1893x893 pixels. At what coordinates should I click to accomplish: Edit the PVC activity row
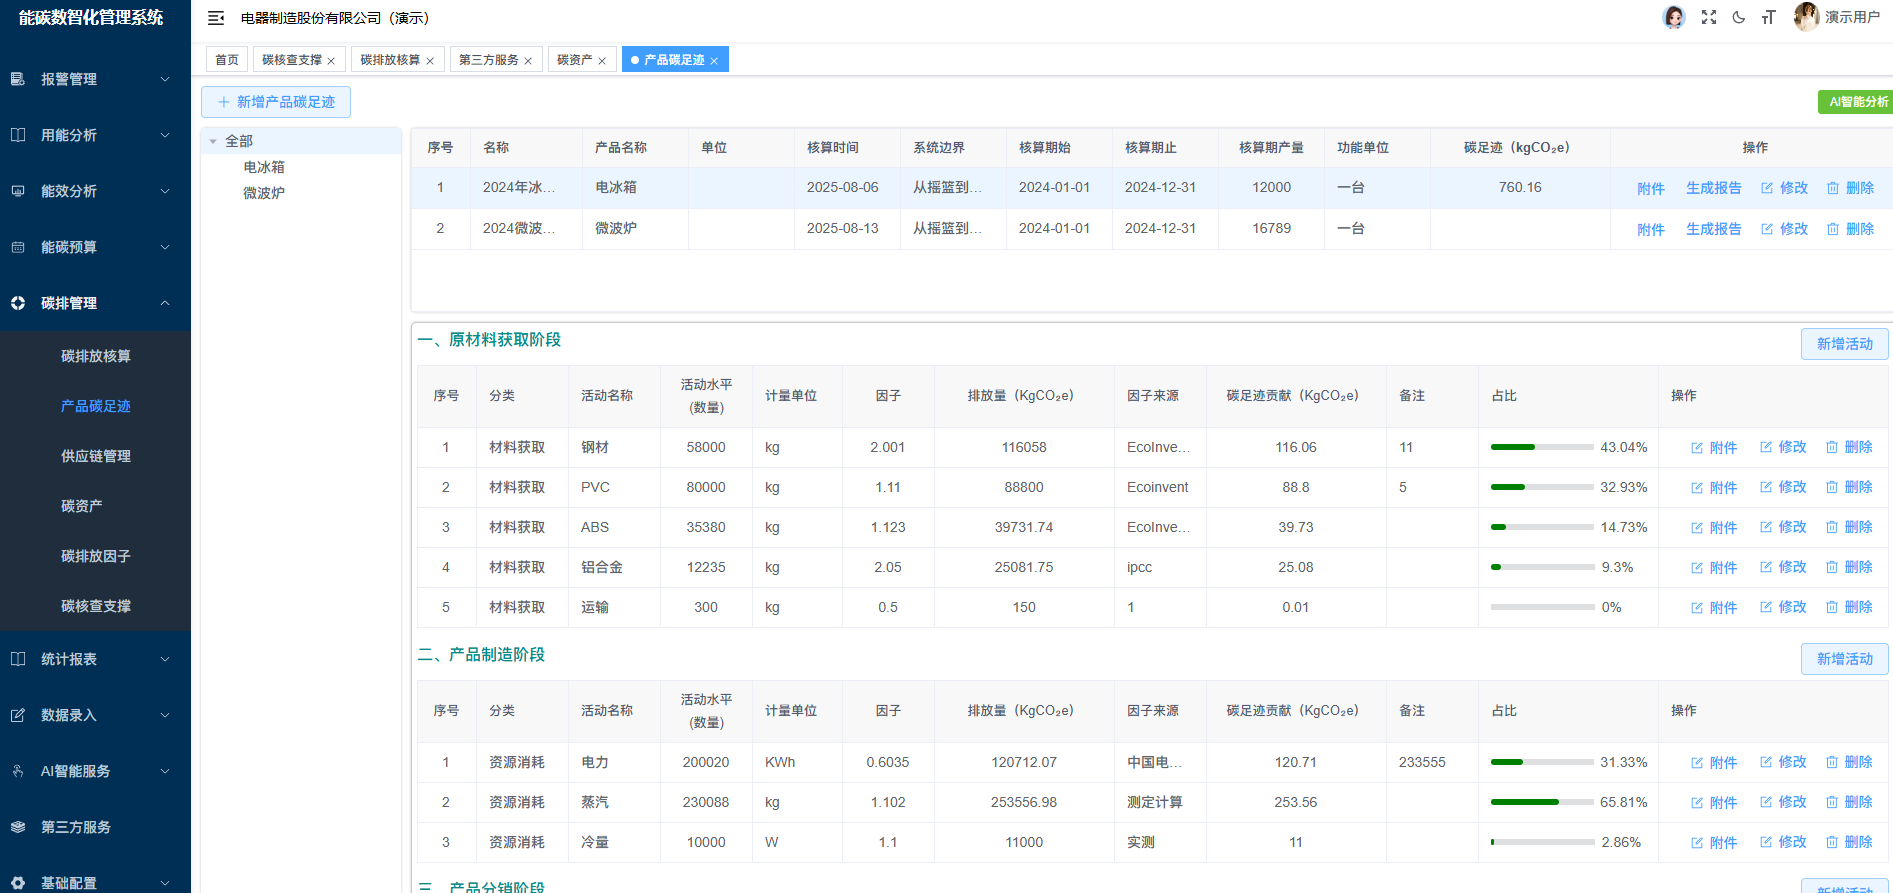coord(1783,487)
